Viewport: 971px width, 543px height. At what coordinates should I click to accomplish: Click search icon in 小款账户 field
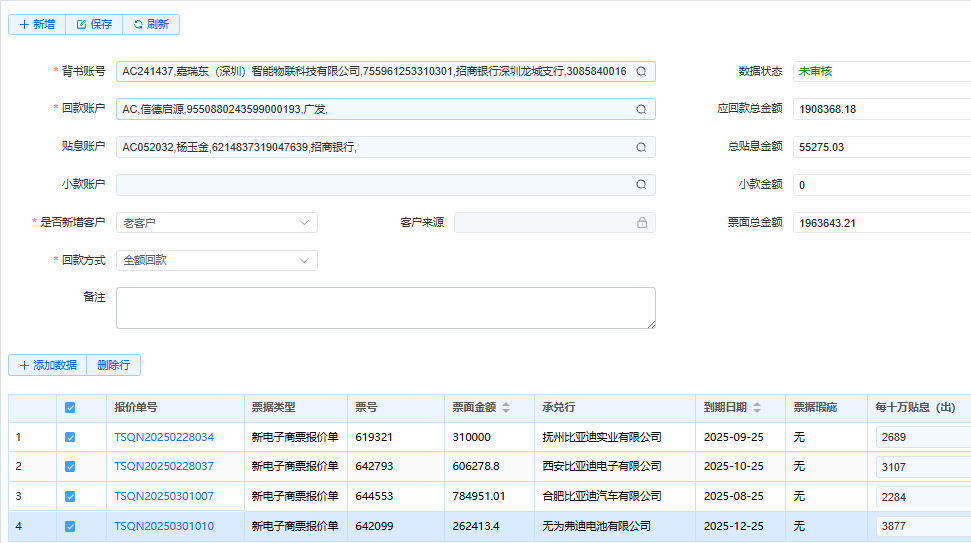(642, 185)
